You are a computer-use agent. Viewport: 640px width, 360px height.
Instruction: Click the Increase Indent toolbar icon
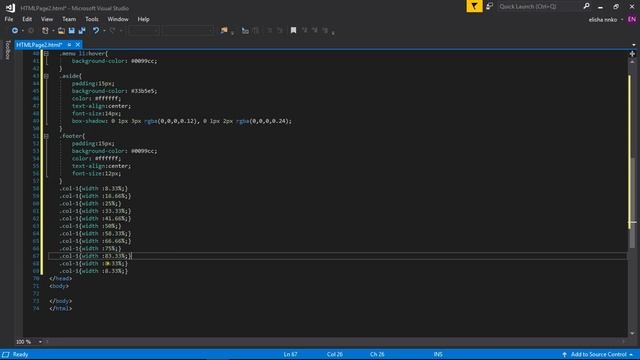(280, 31)
